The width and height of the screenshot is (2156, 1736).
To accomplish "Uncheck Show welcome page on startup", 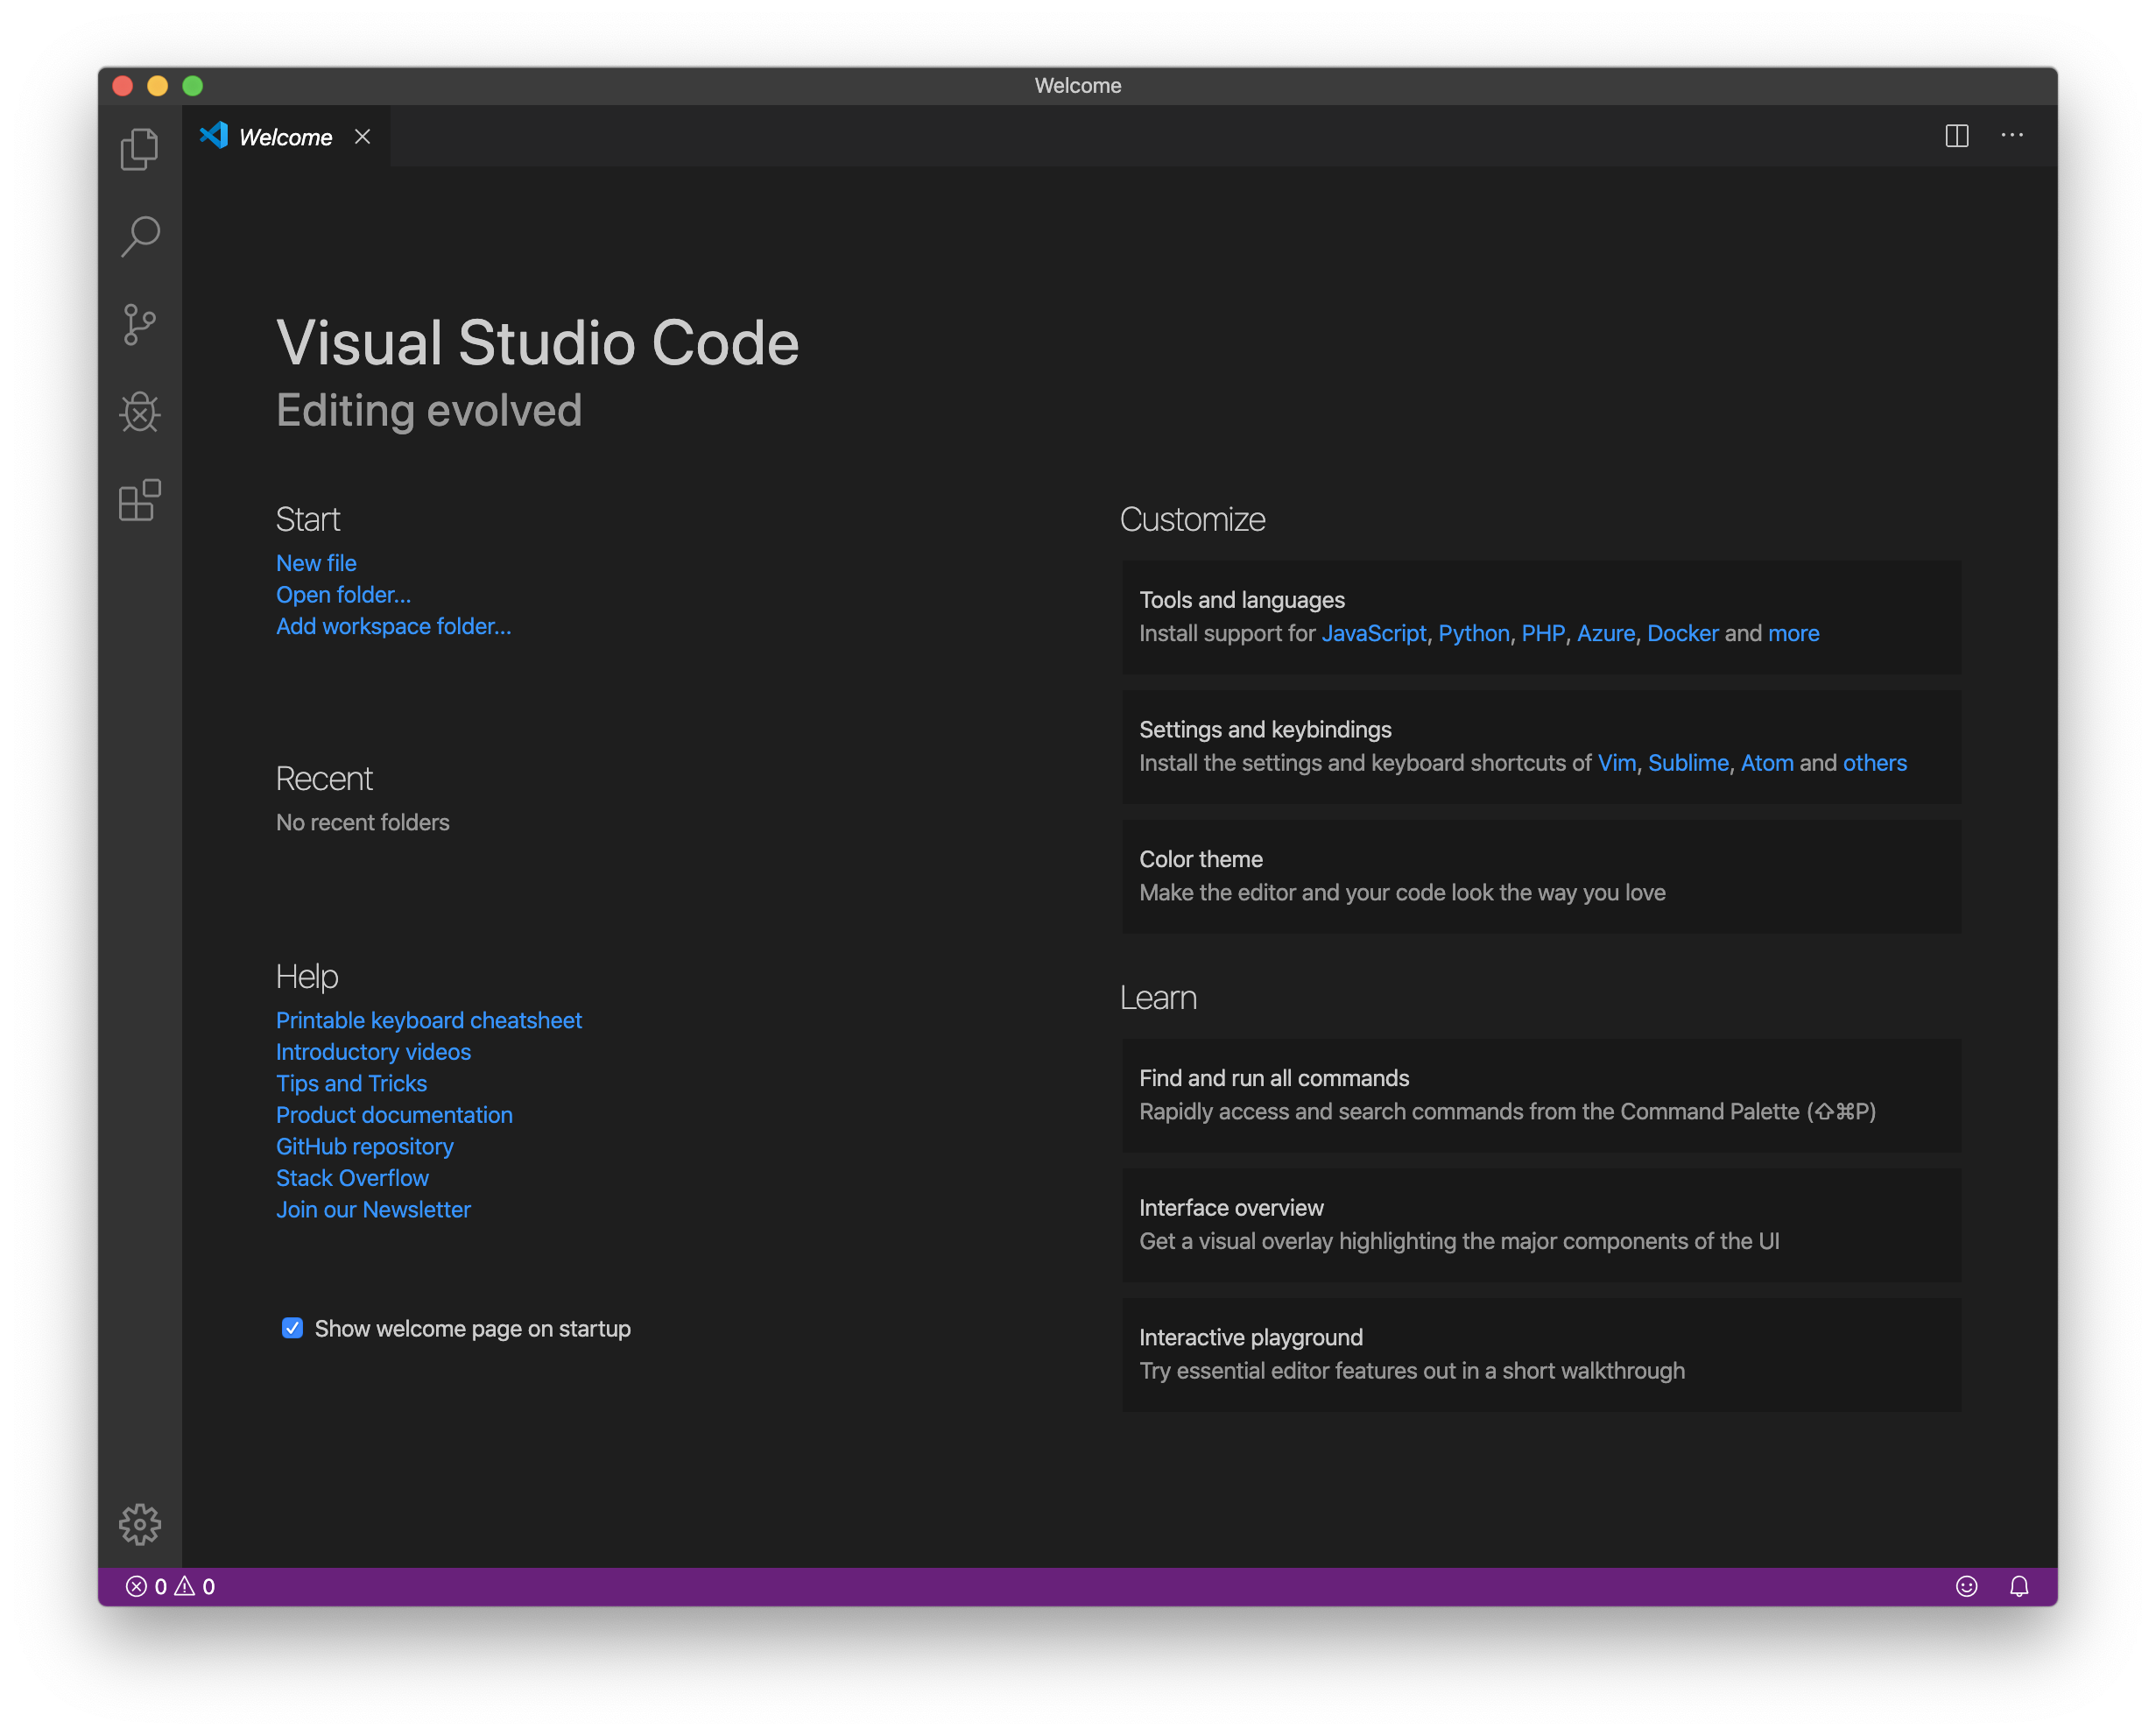I will [x=292, y=1328].
